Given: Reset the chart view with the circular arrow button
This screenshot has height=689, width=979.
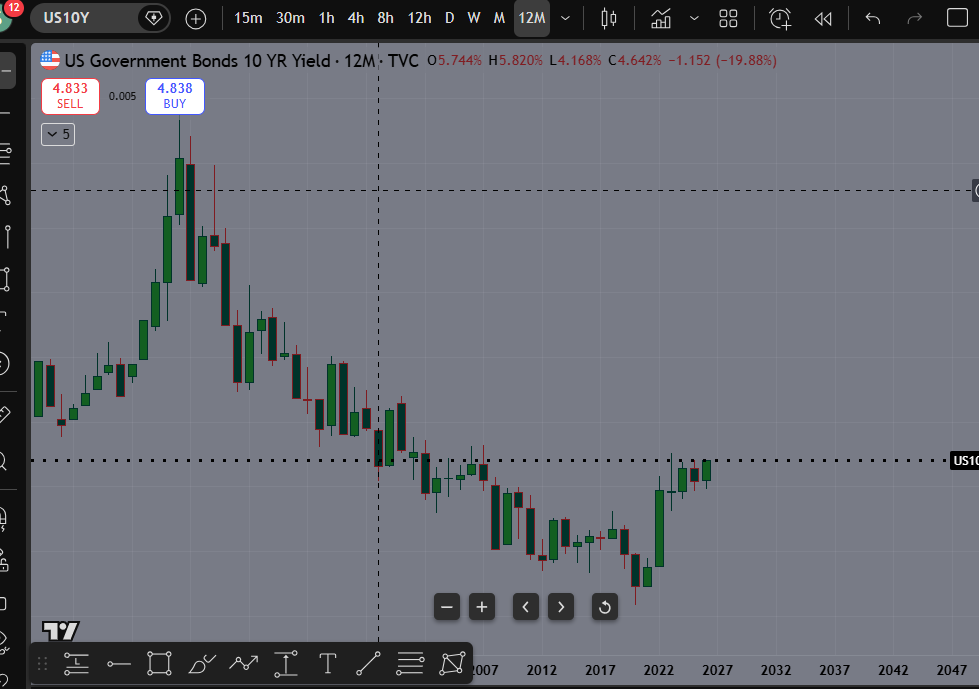Looking at the screenshot, I should [x=605, y=607].
